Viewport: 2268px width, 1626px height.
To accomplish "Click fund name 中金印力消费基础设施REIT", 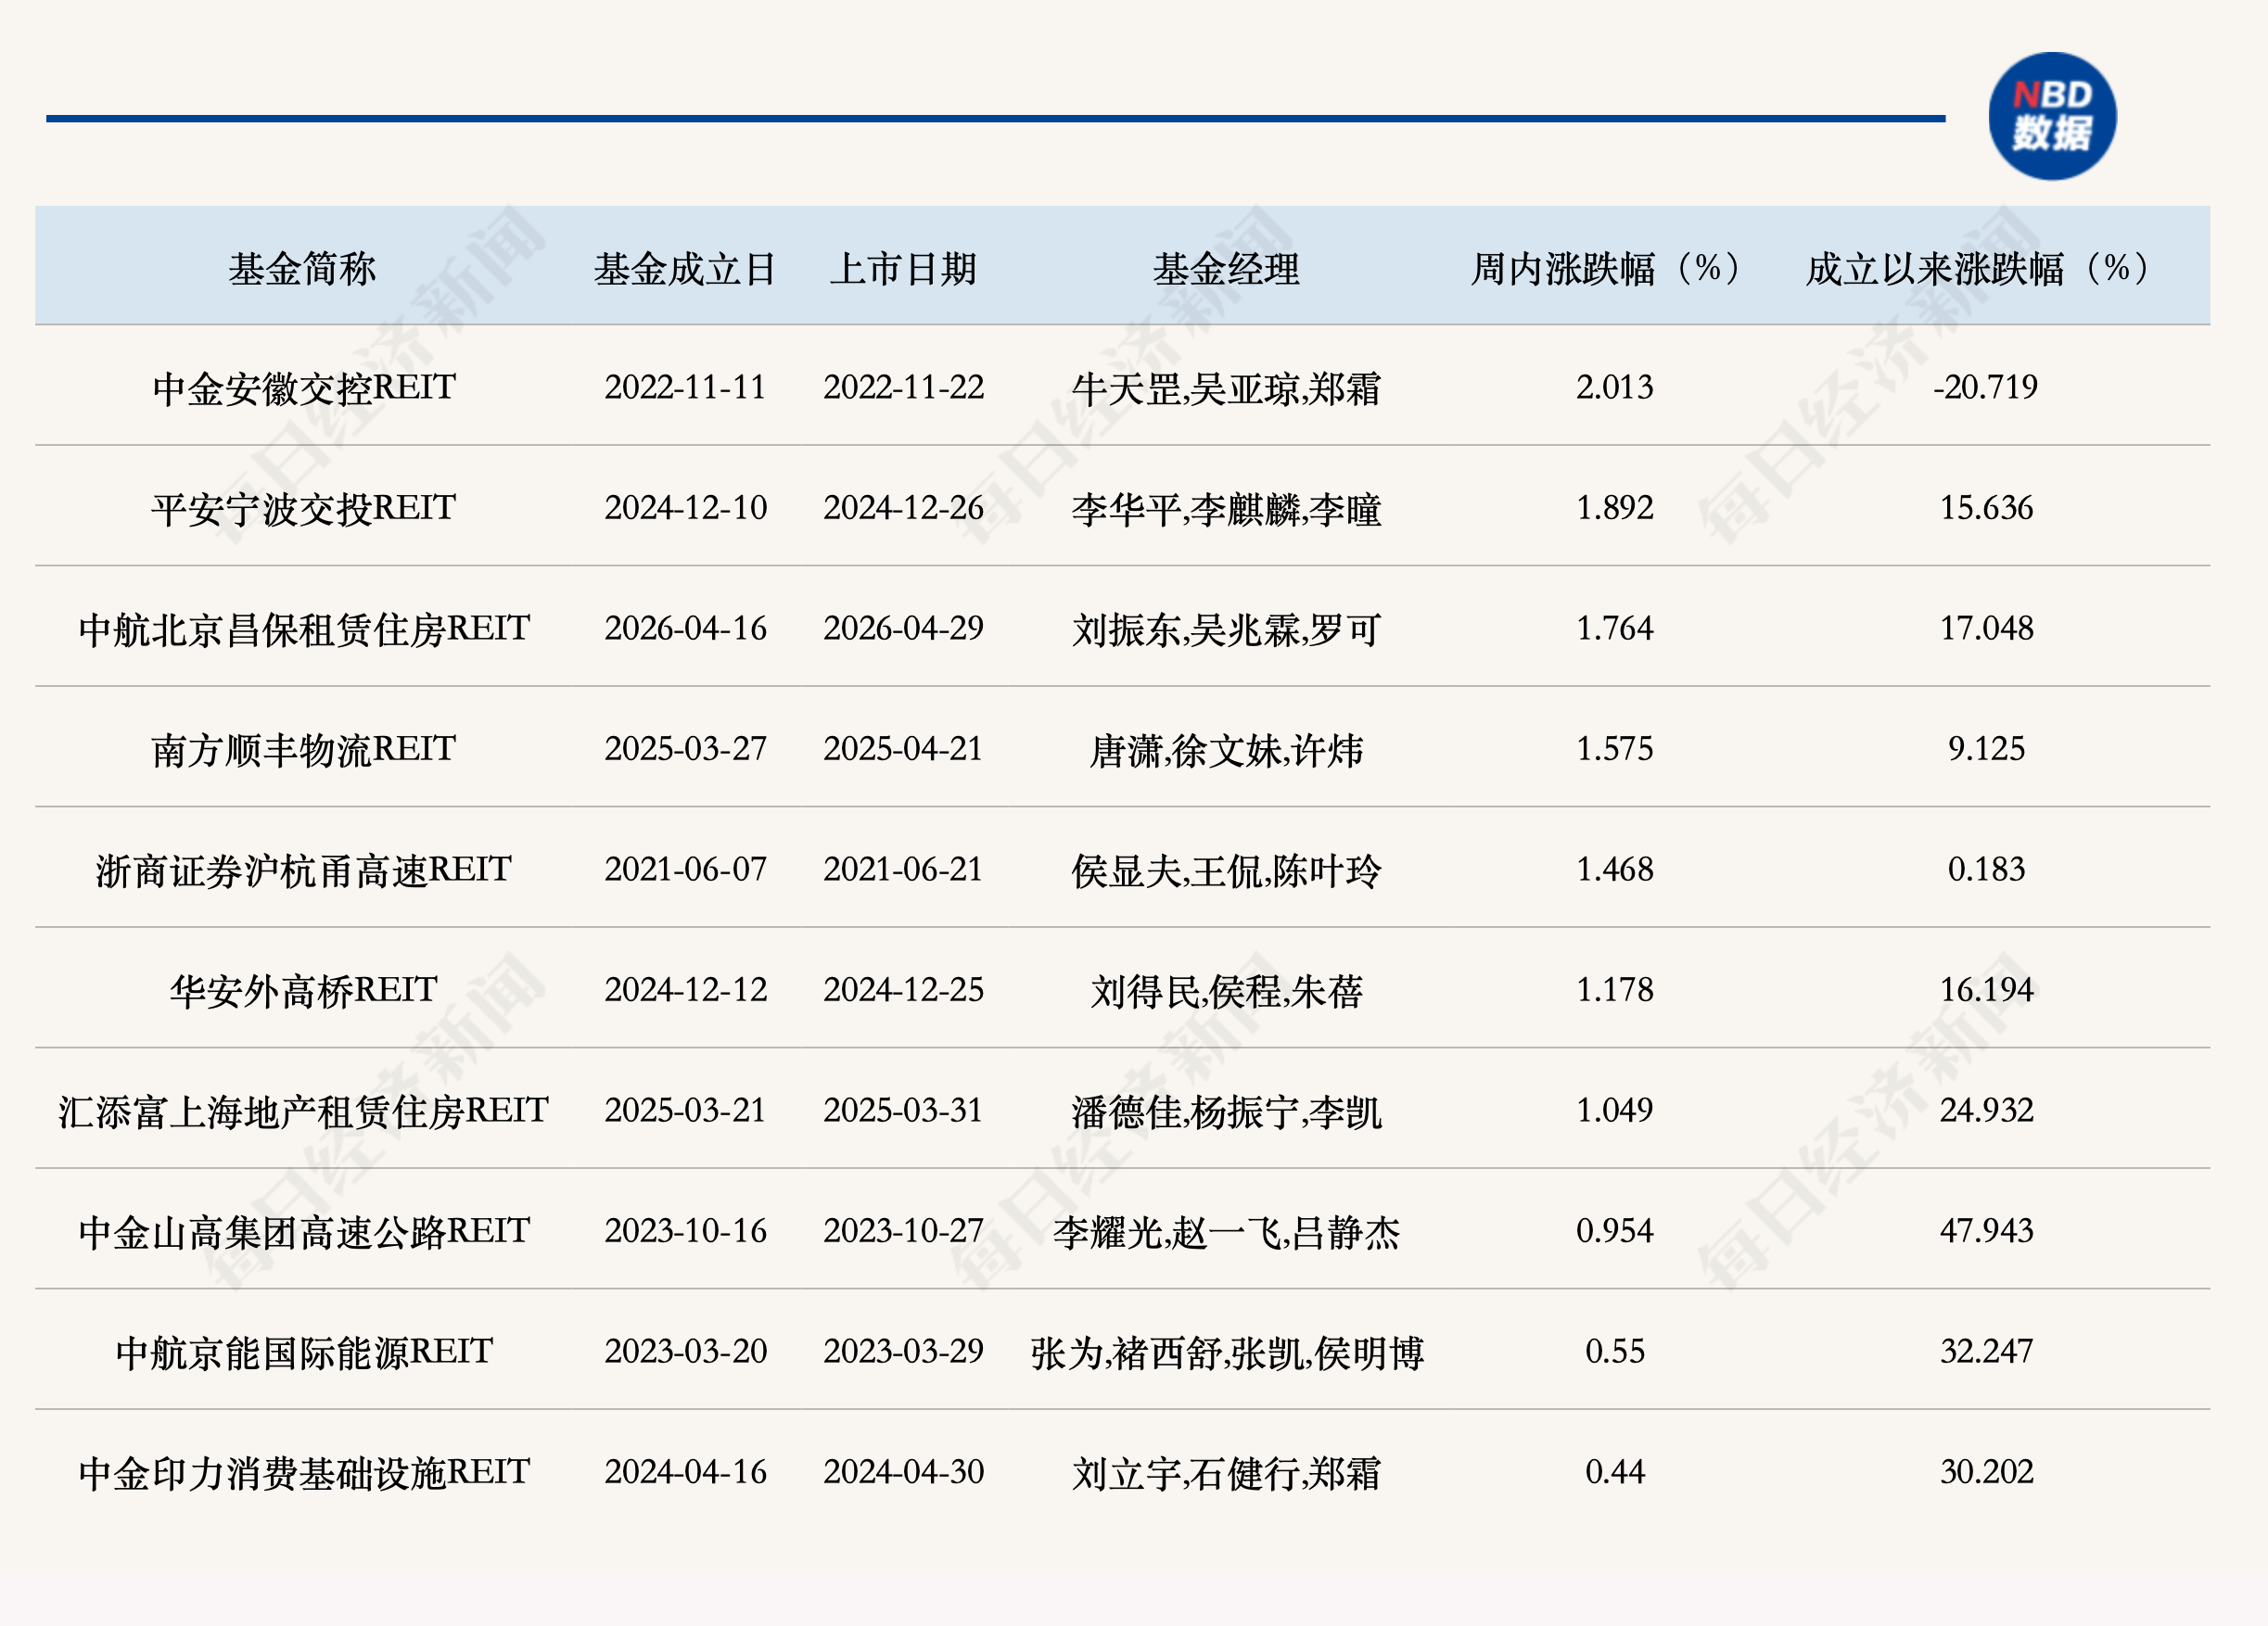I will 304,1472.
